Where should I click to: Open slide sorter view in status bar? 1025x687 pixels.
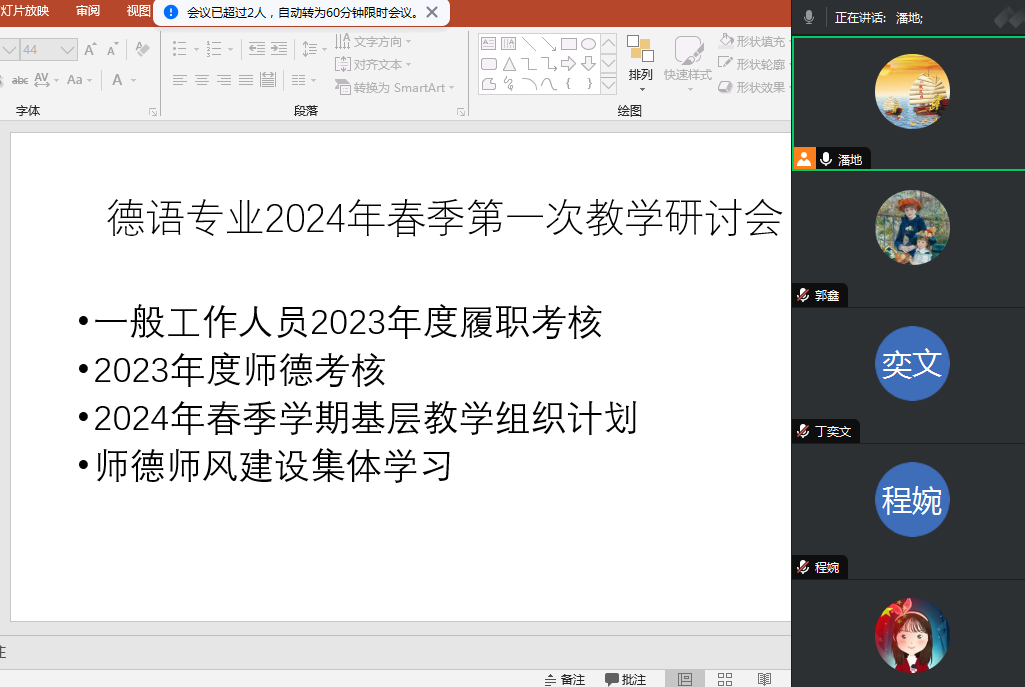coord(725,679)
